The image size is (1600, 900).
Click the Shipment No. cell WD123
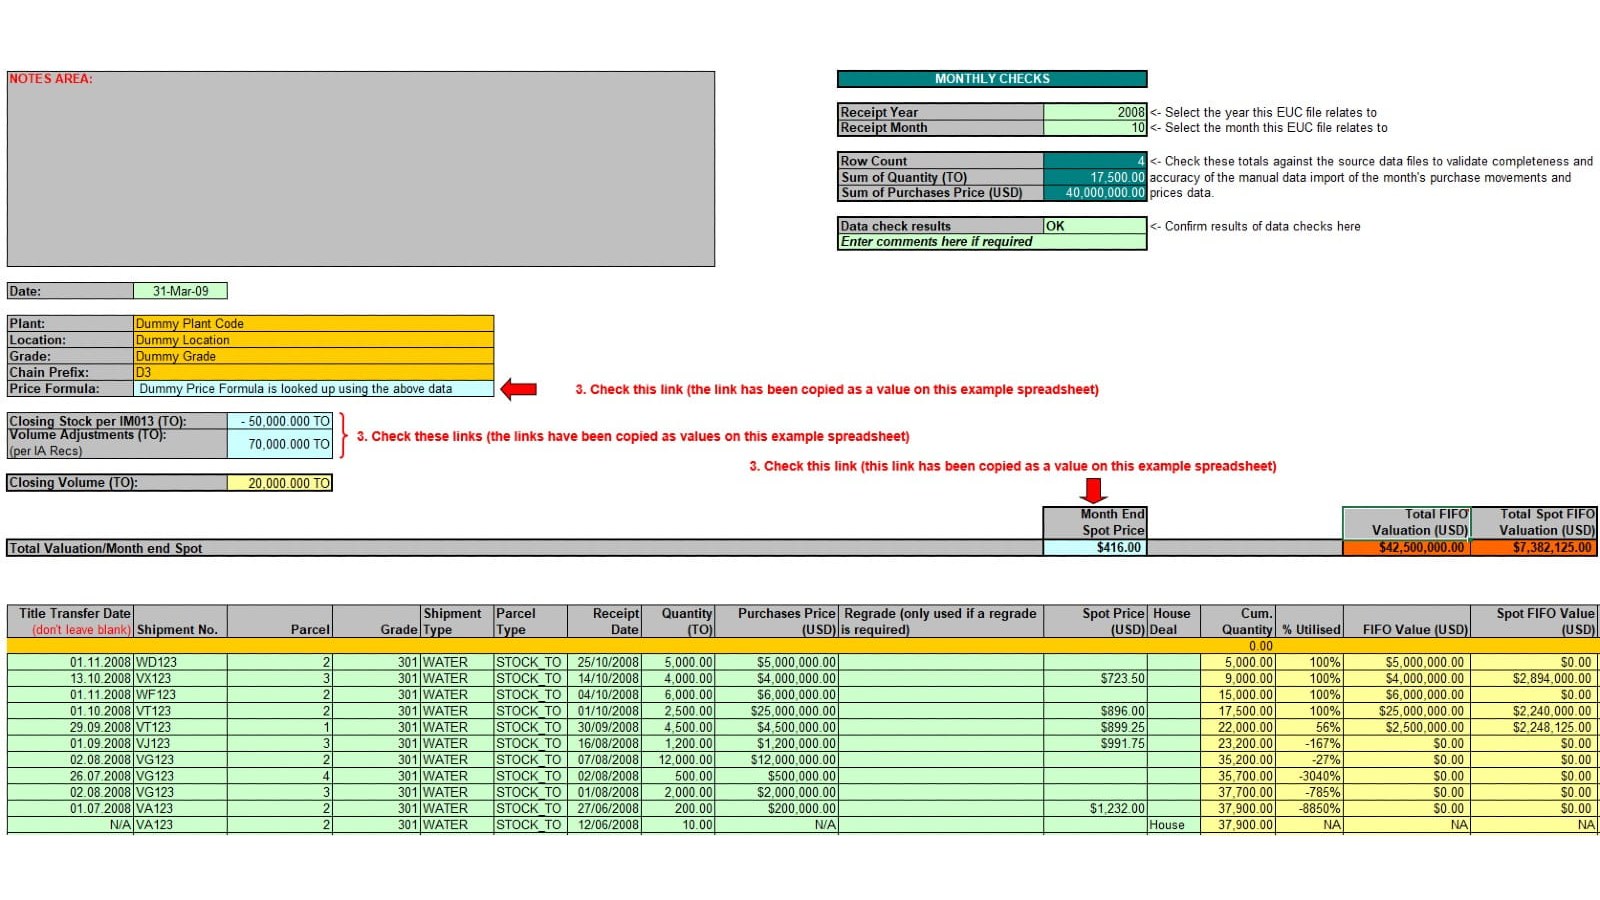(x=180, y=662)
